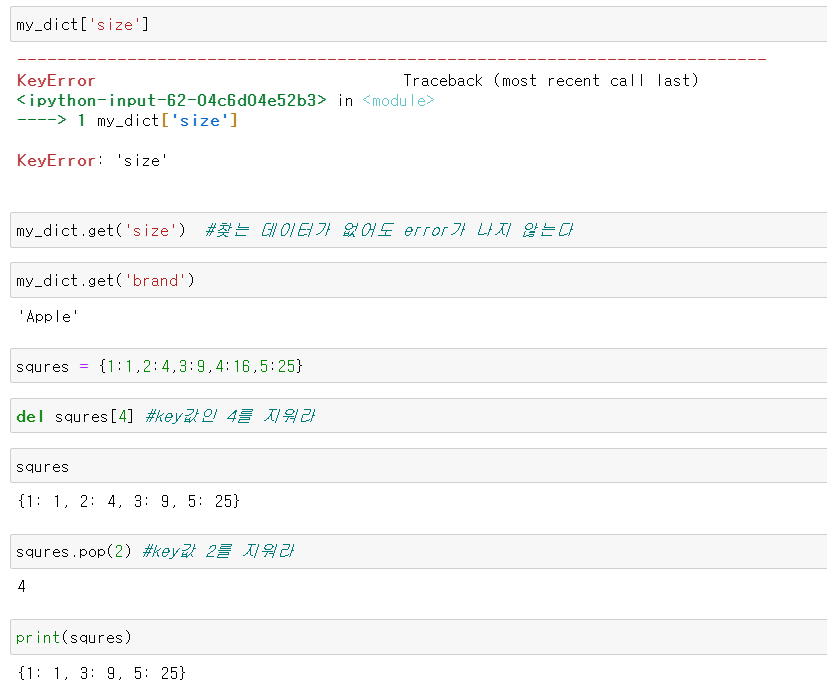The width and height of the screenshot is (827, 694).
Task: Click the squres.pop(2) code cell
Action: (419, 551)
